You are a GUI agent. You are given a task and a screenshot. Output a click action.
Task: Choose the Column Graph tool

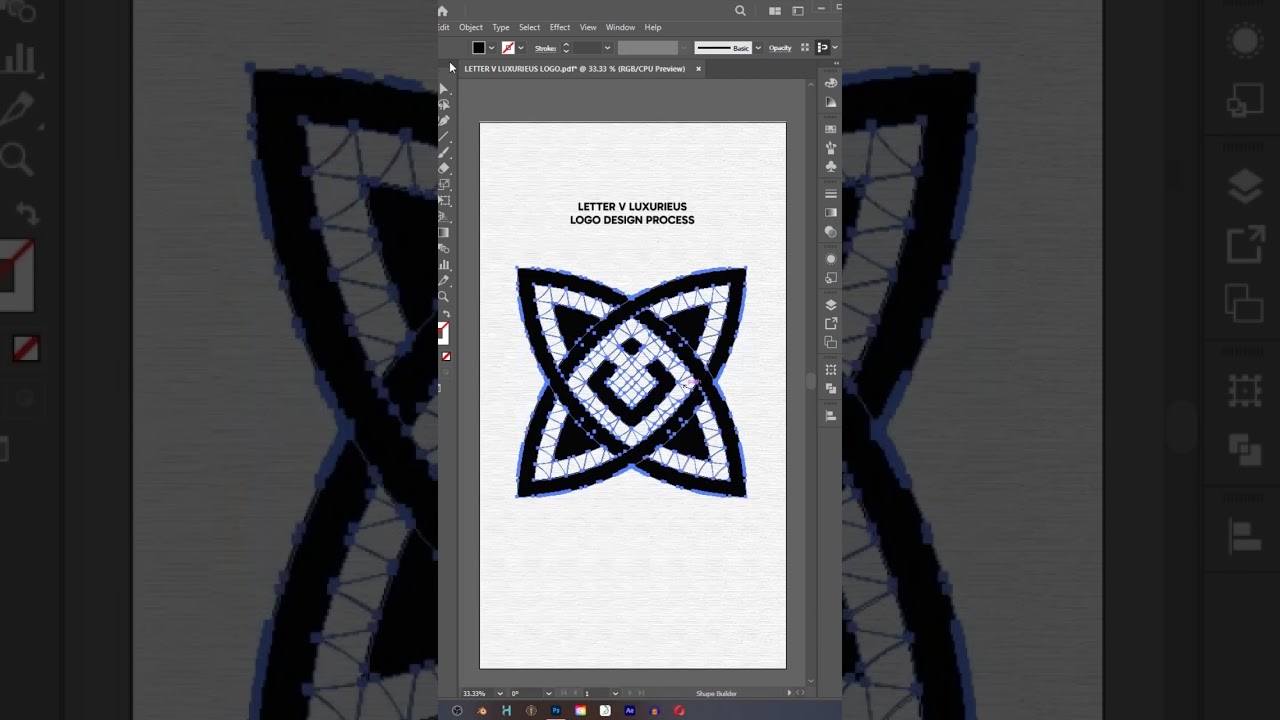[x=444, y=265]
